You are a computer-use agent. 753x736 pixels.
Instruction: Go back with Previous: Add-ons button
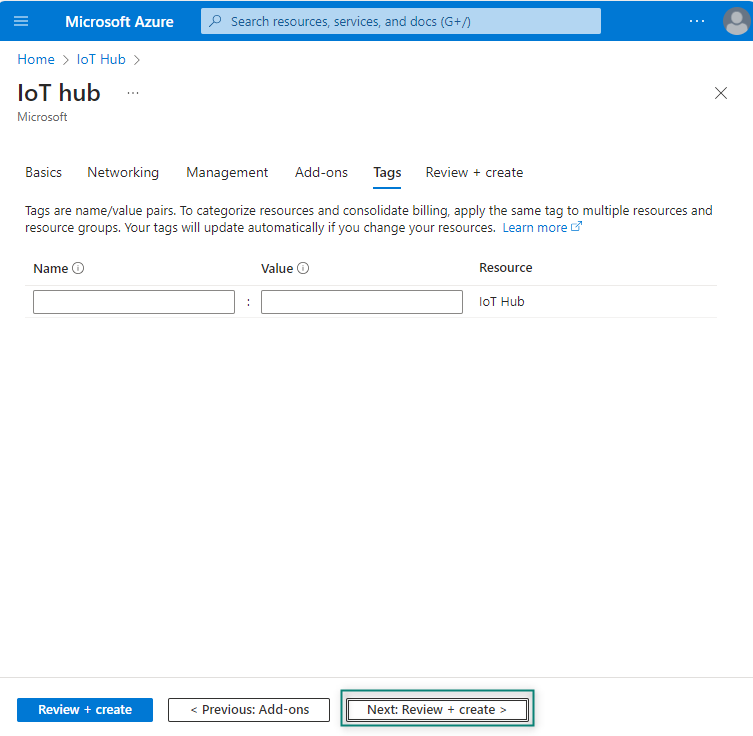pos(249,710)
